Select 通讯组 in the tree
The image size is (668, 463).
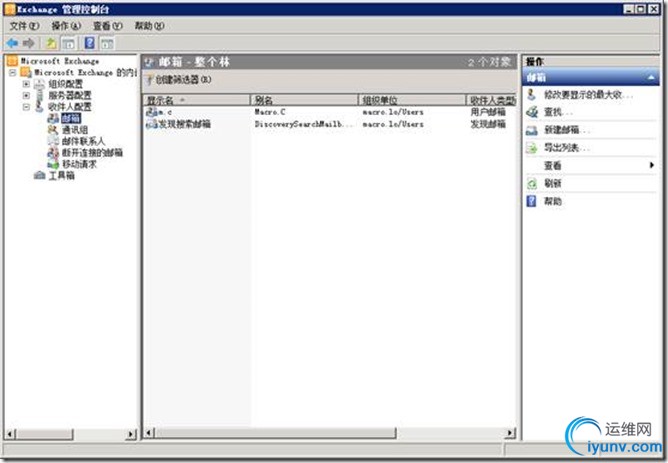pyautogui.click(x=75, y=129)
